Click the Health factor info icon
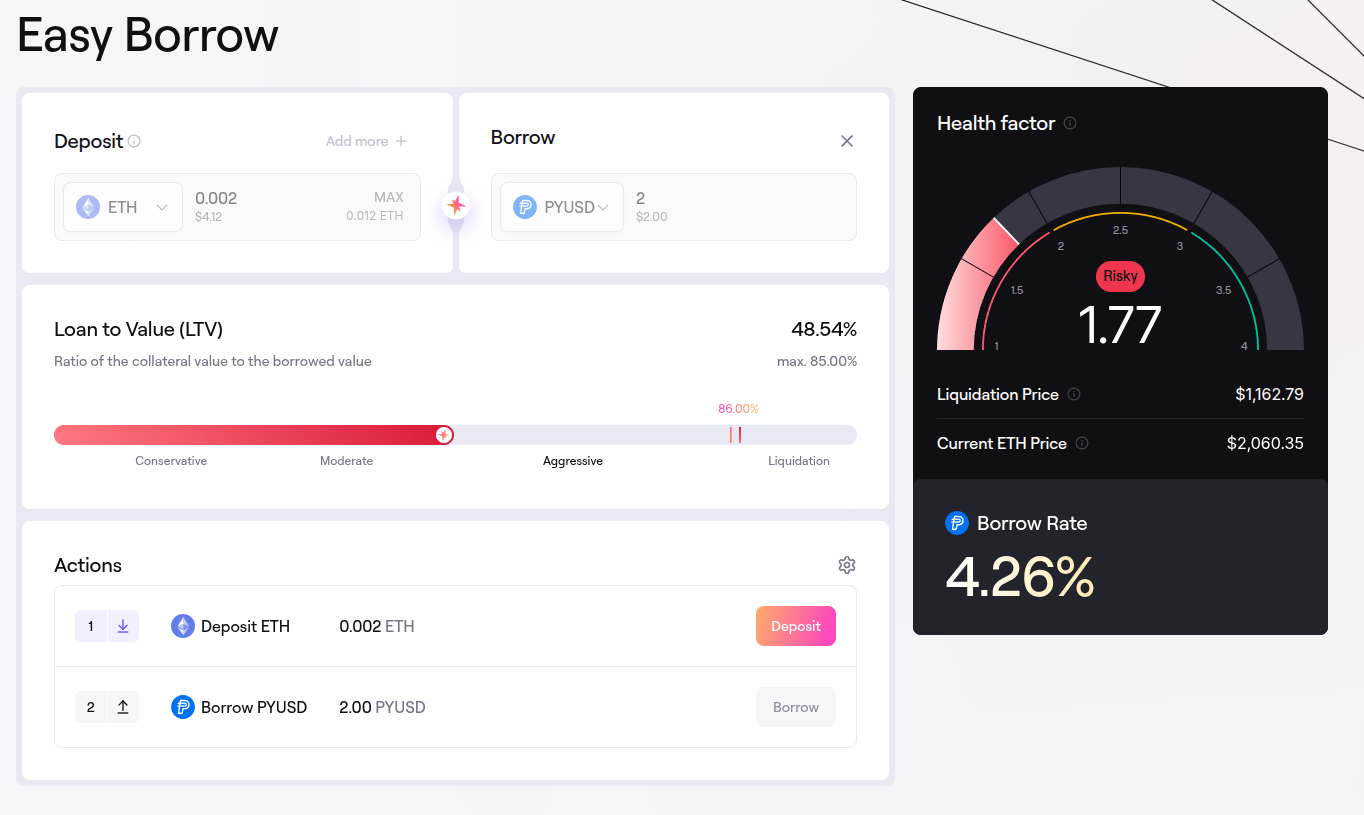Screen dimensions: 1364x815 tap(1070, 123)
